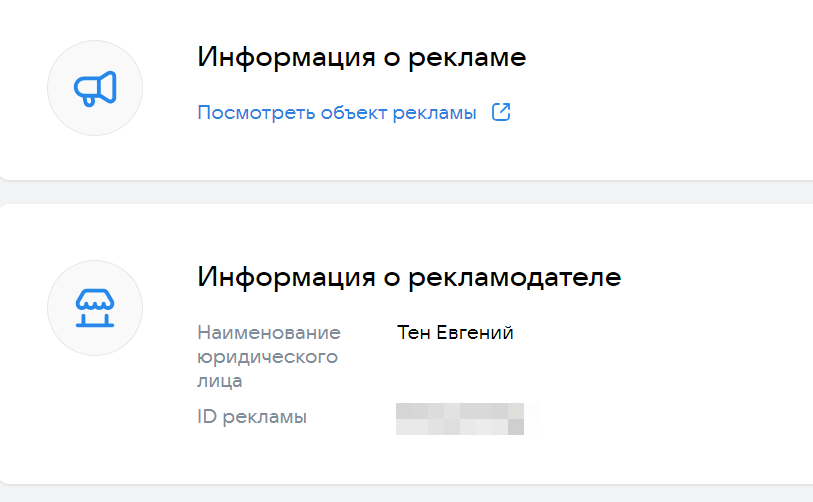Click the external link arrow icon

coord(501,112)
